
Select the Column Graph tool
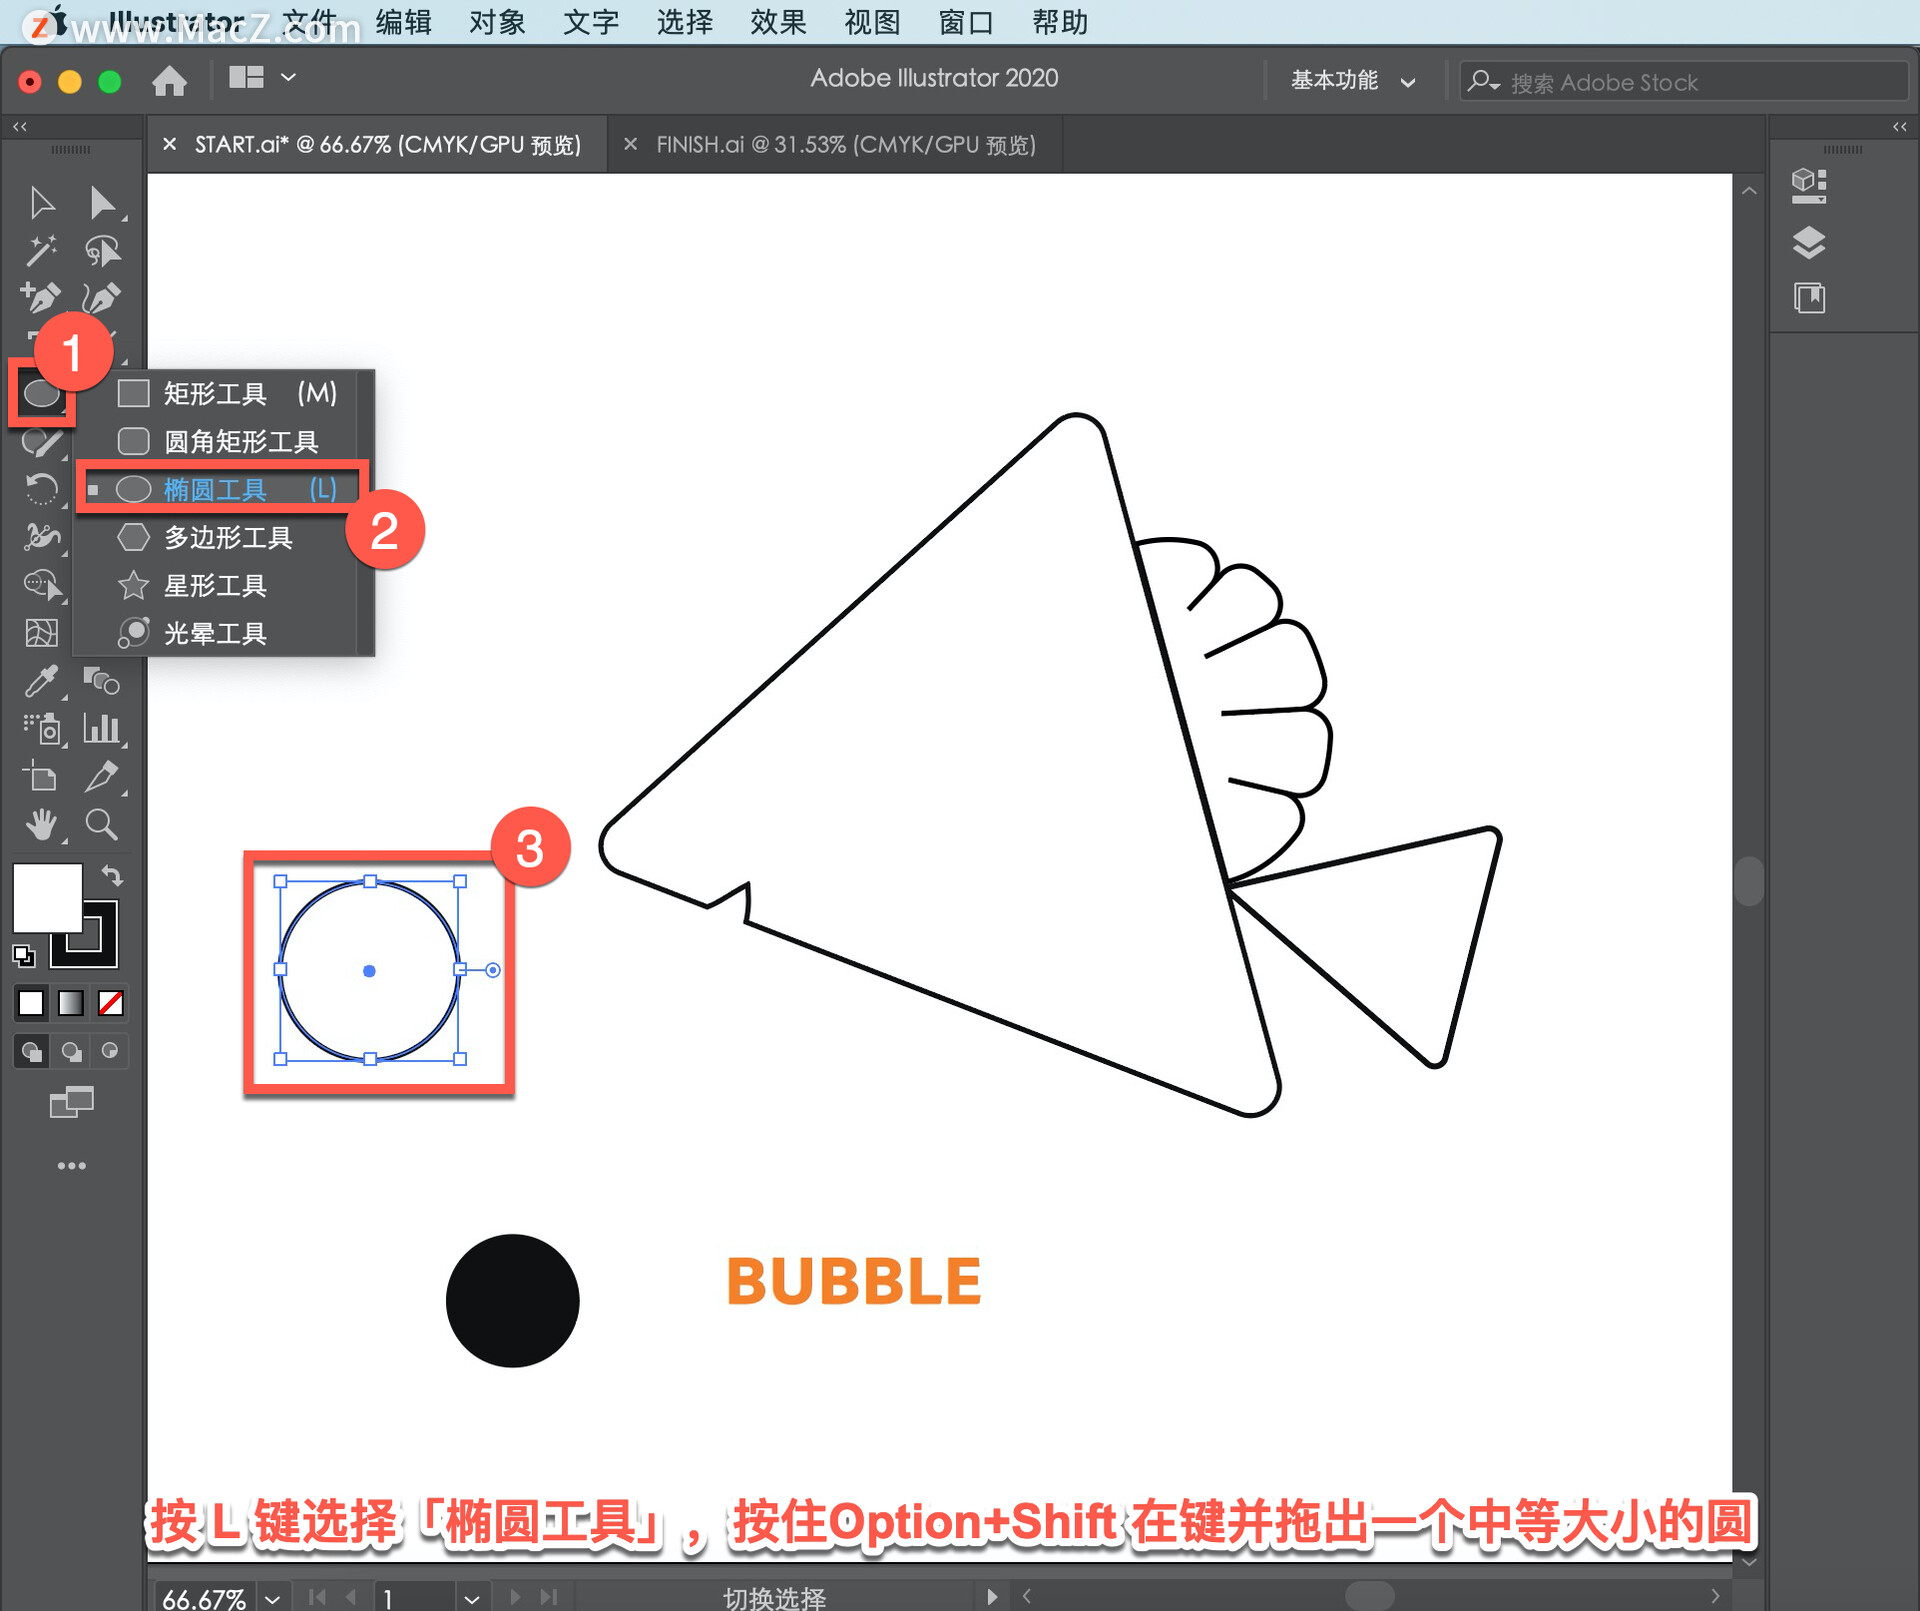(102, 728)
